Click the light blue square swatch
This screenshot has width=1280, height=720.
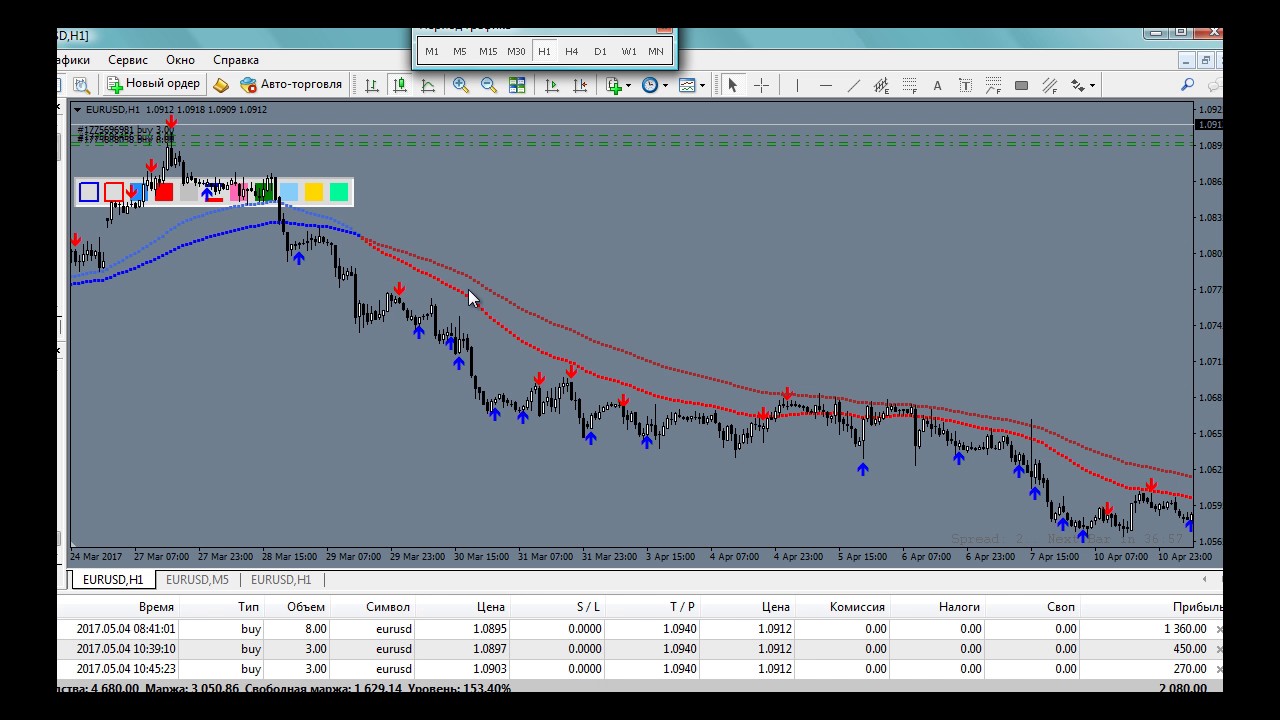pos(289,192)
